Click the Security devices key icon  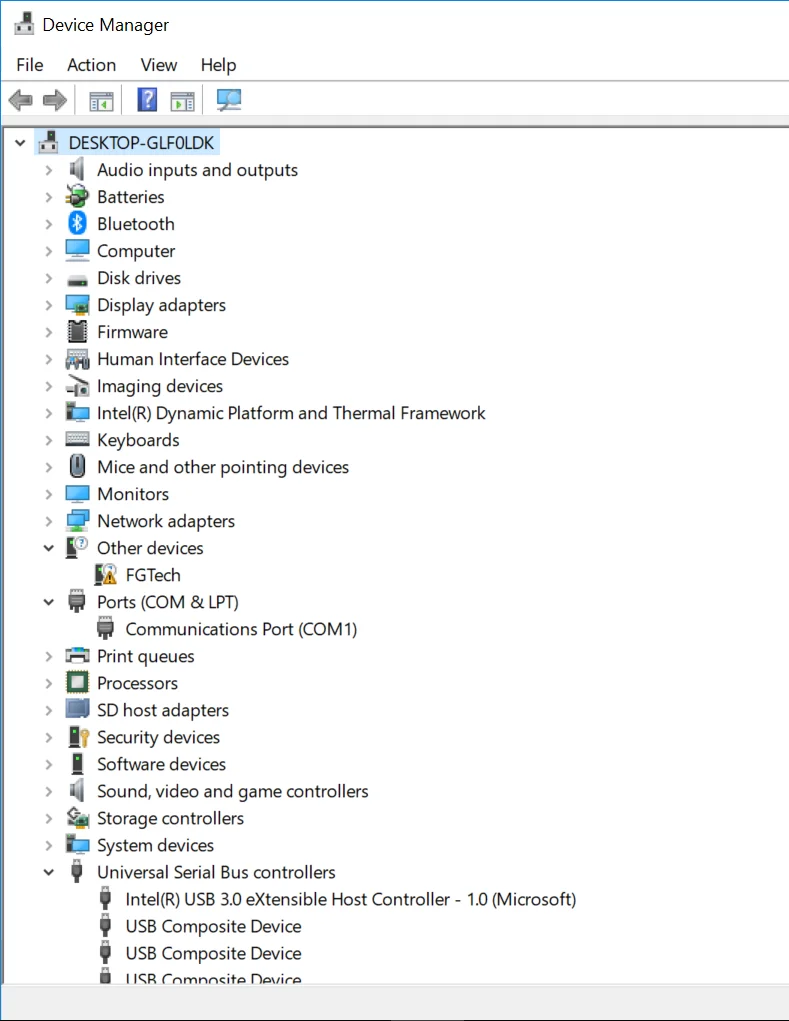[x=79, y=736]
